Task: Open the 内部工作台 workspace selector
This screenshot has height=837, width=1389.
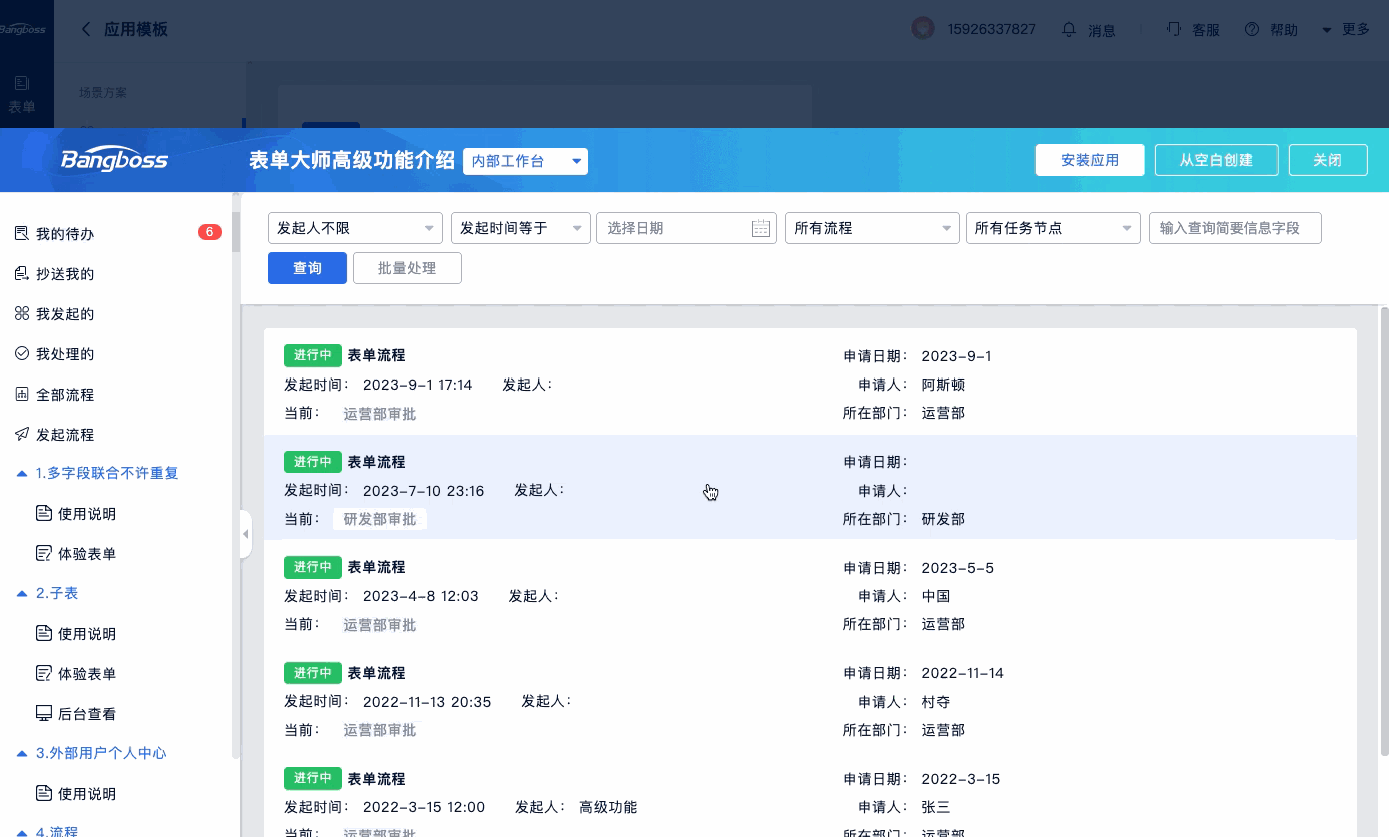Action: [x=525, y=161]
